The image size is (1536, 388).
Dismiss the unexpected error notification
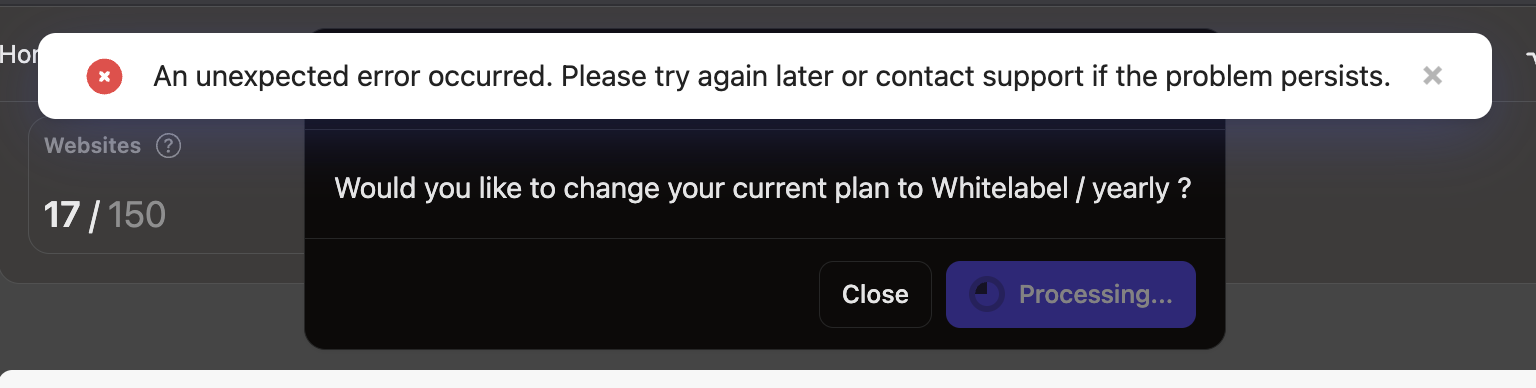click(1432, 76)
